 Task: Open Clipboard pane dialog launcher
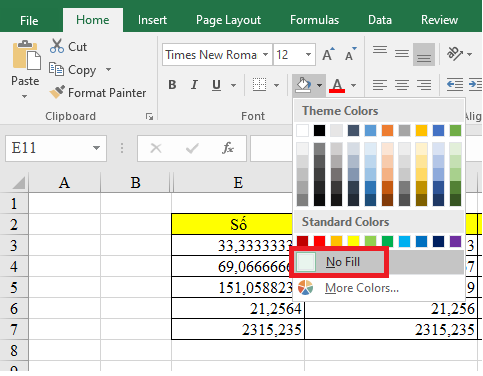pyautogui.click(x=149, y=116)
